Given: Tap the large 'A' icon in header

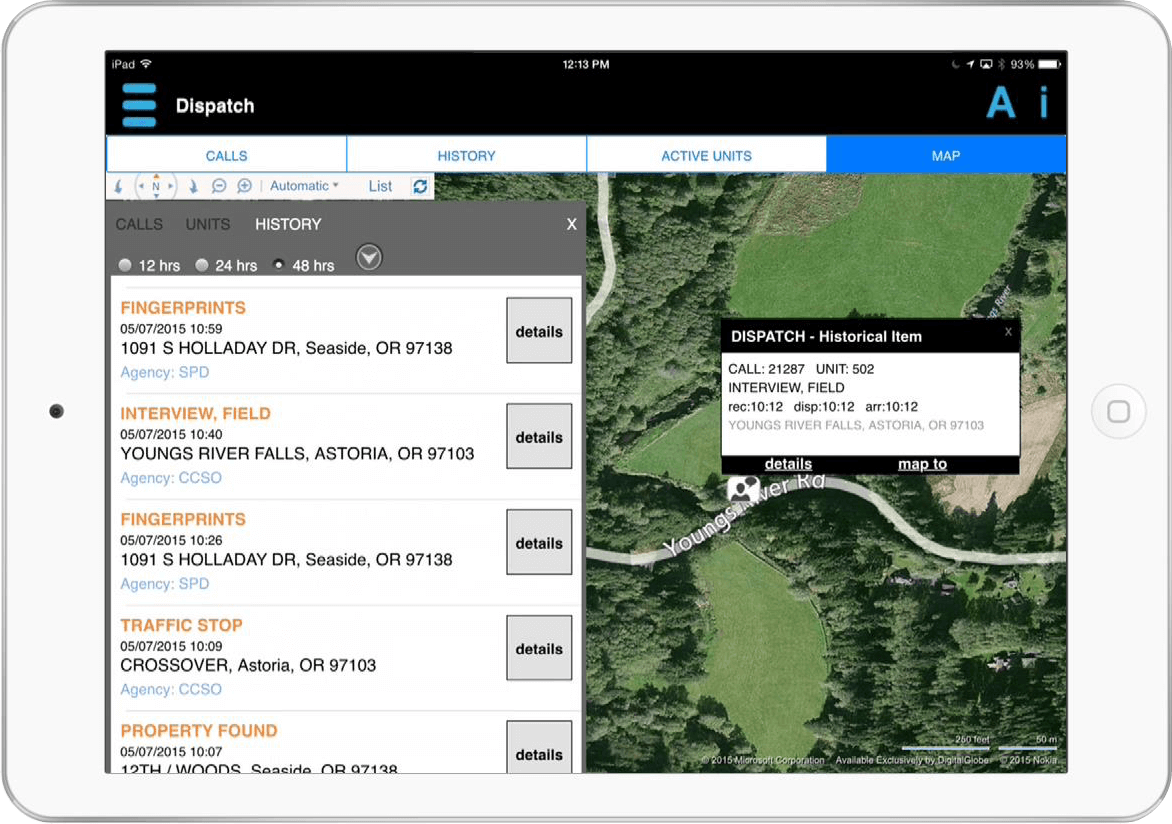Looking at the screenshot, I should click(1000, 104).
